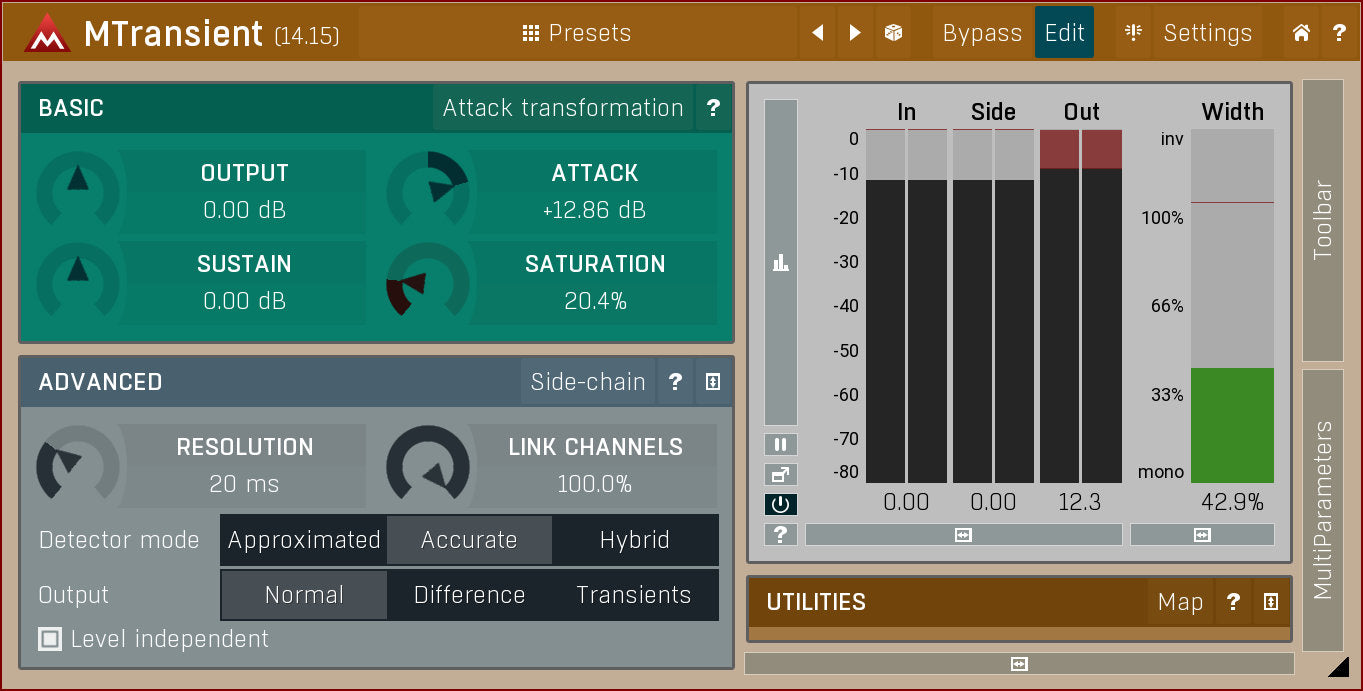Select Hybrid detector mode
1363x691 pixels.
634,540
